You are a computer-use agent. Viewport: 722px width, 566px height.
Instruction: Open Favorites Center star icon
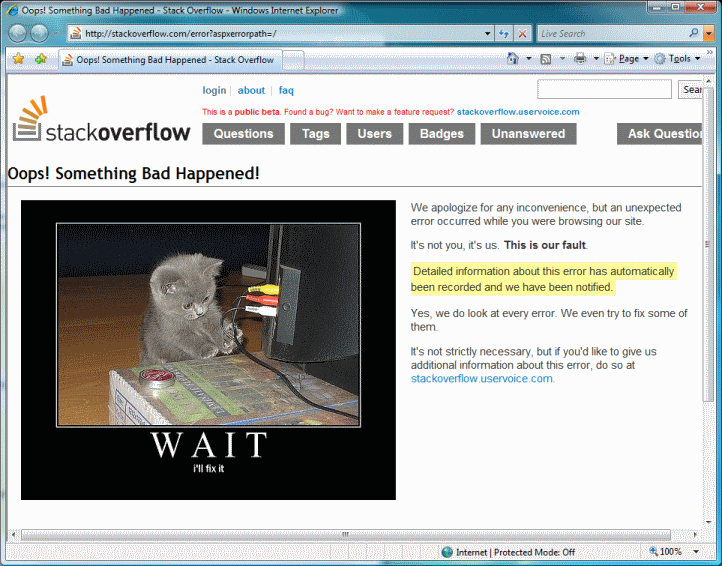18,58
